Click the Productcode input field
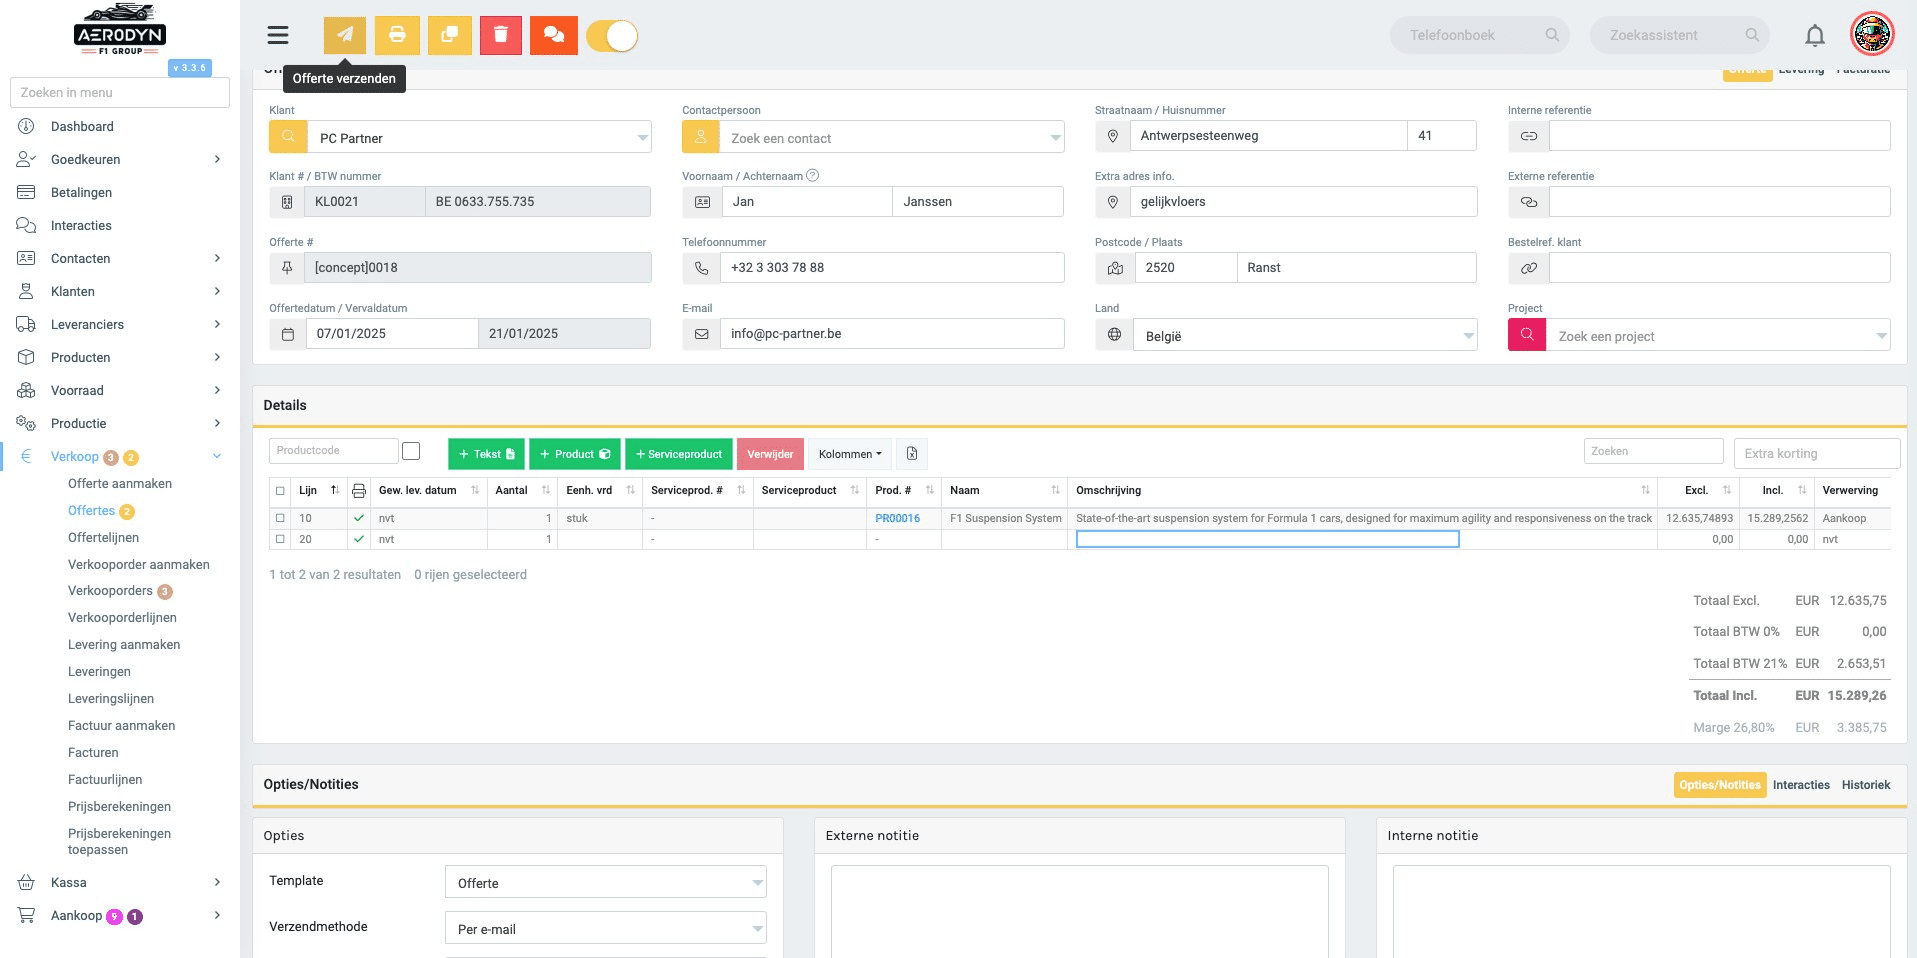Viewport: 1917px width, 958px height. (x=333, y=451)
